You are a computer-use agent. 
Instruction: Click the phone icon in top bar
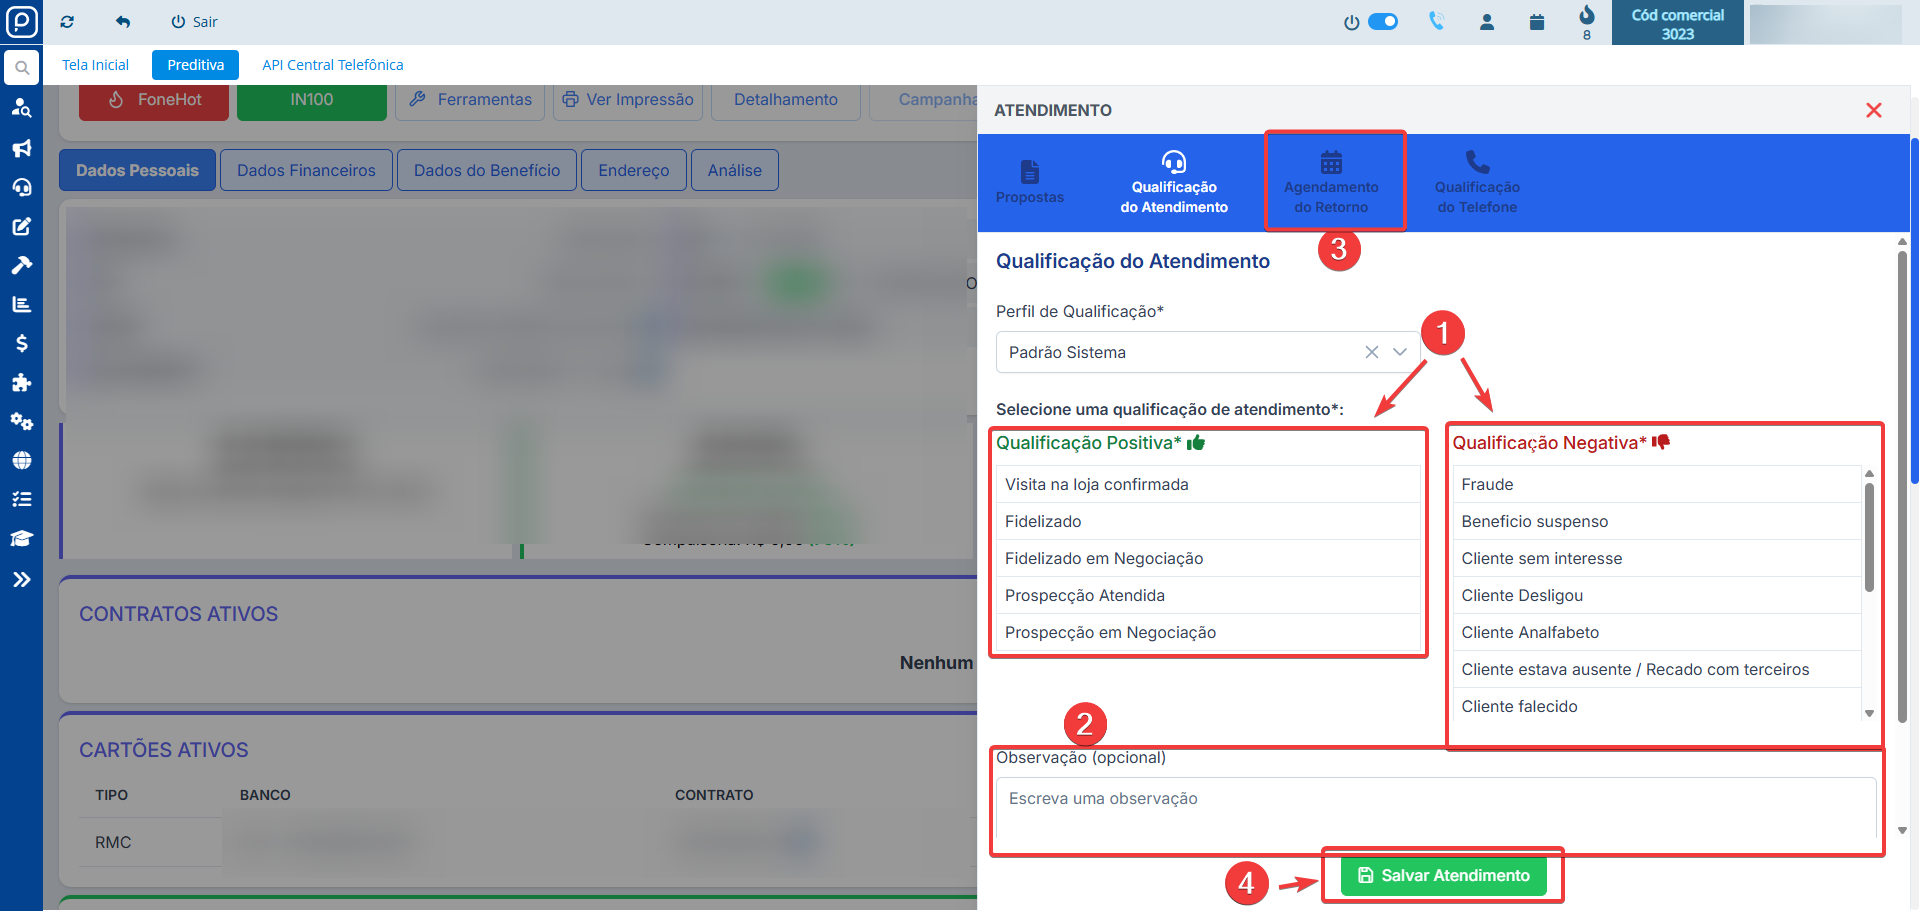coord(1436,21)
